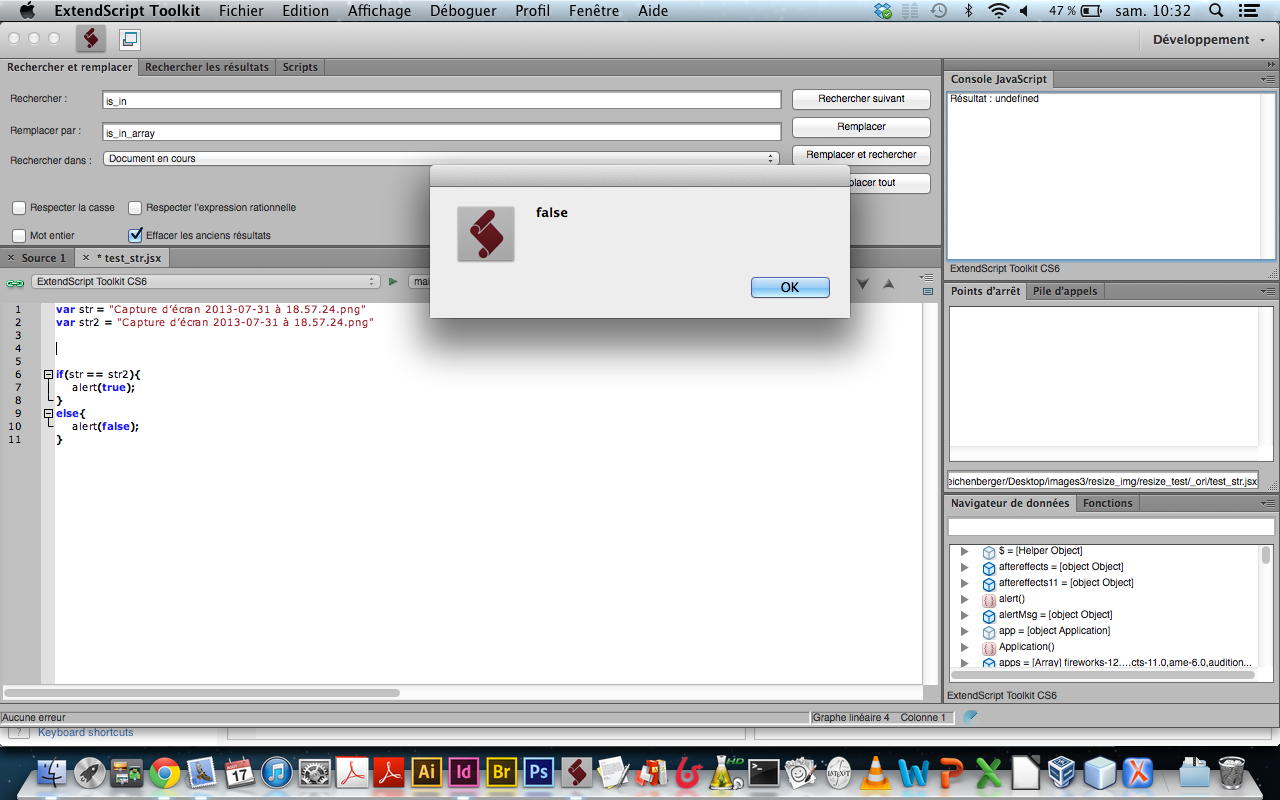Click the alert() function icon in data browser
The height and width of the screenshot is (800, 1280).
coord(989,600)
